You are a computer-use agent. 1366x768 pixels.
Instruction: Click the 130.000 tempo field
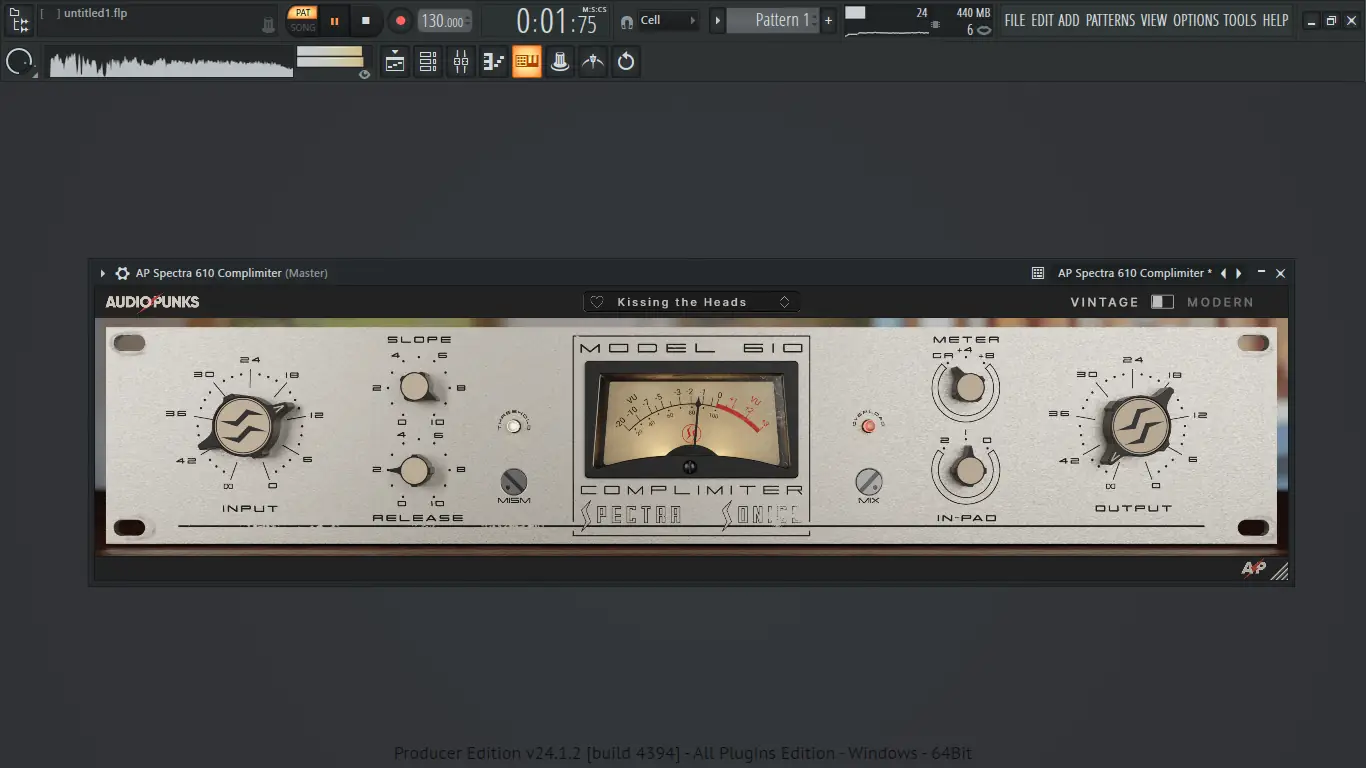tap(444, 21)
